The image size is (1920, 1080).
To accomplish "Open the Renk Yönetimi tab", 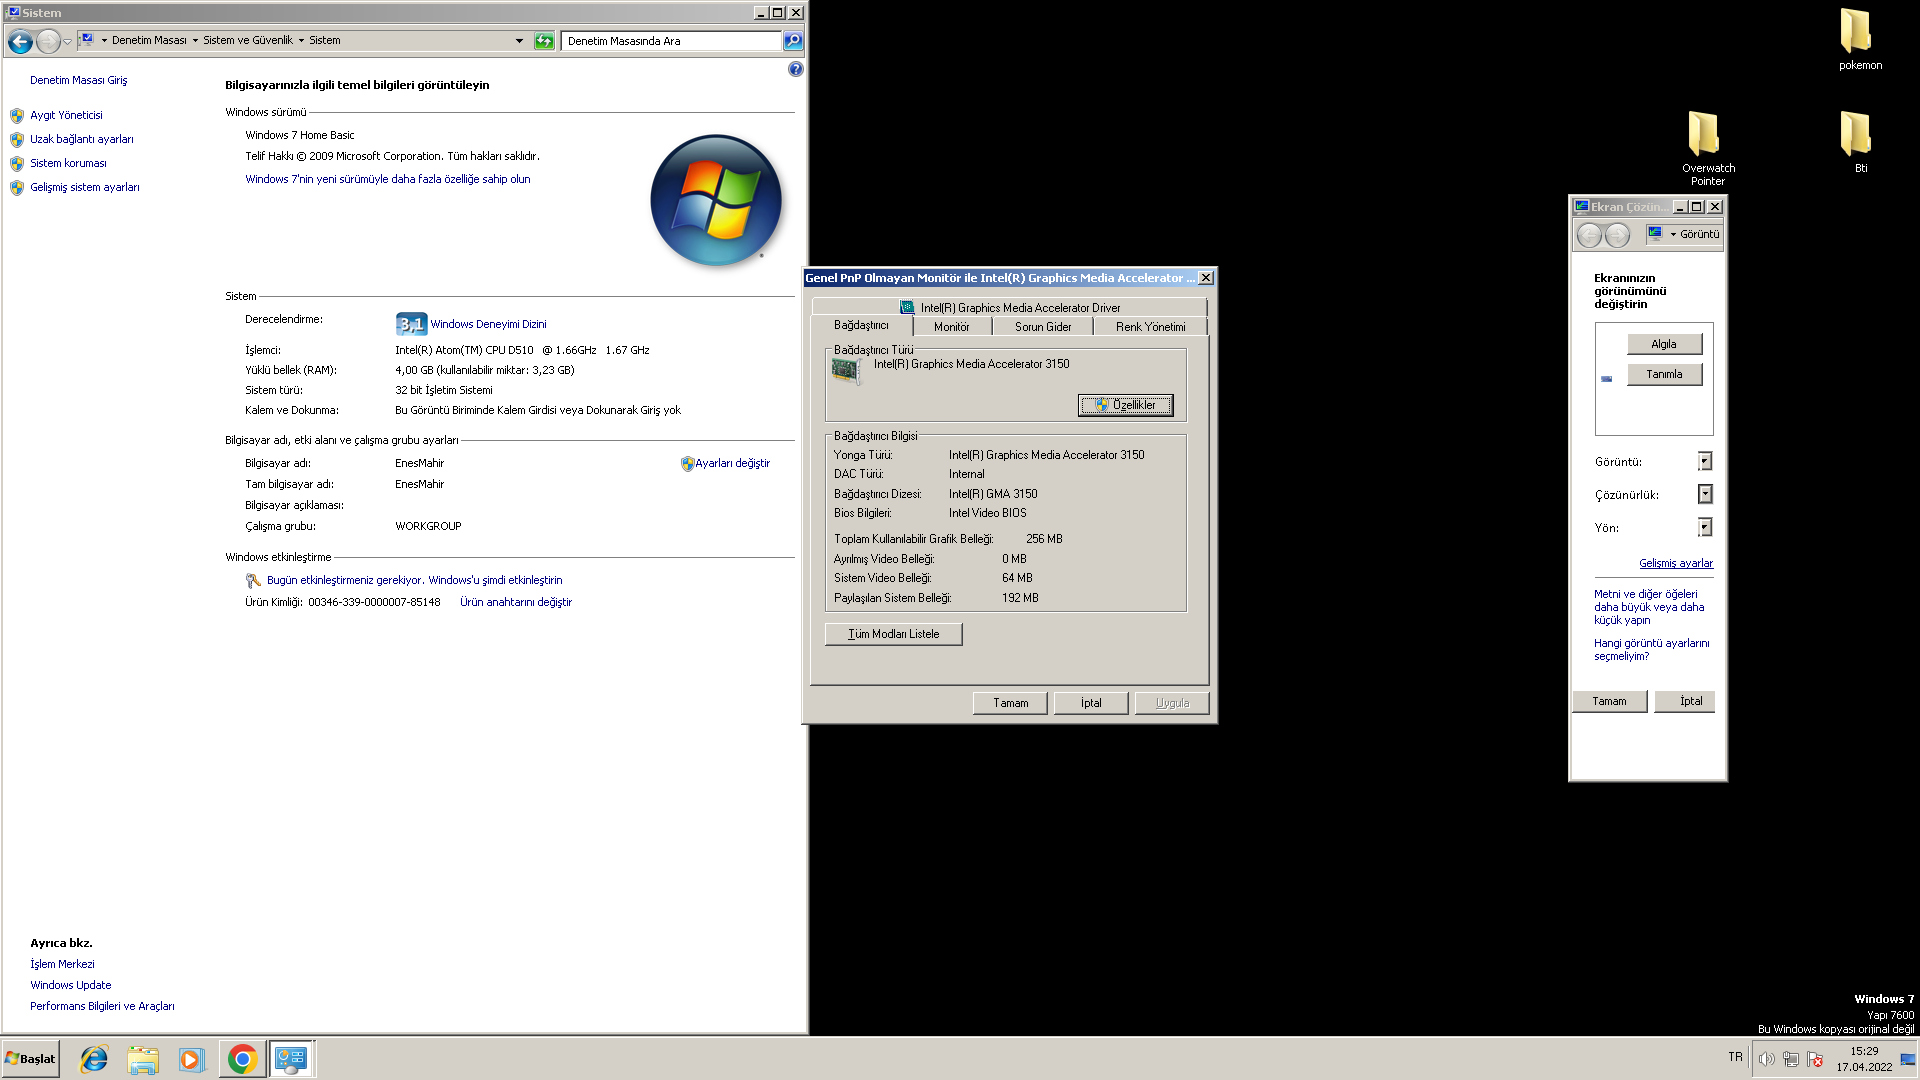I will point(1150,327).
